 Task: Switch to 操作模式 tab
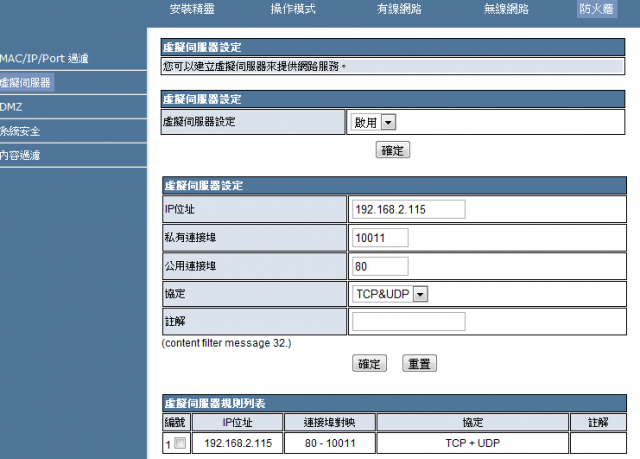pos(293,9)
